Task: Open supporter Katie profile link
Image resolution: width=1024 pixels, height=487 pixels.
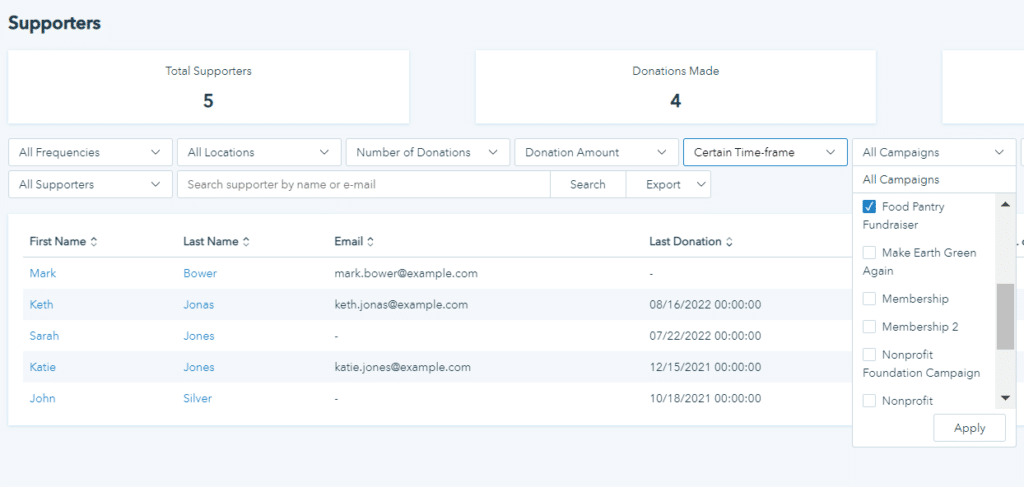Action: (42, 368)
